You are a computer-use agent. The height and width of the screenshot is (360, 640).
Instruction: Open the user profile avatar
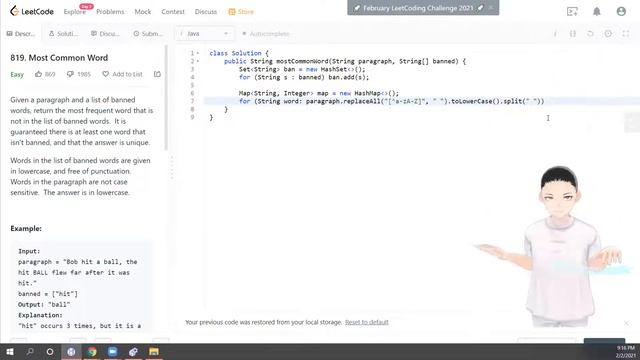(621, 11)
